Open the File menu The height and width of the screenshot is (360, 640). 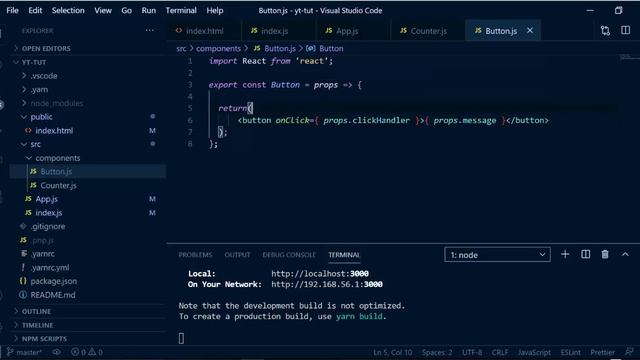(x=12, y=10)
